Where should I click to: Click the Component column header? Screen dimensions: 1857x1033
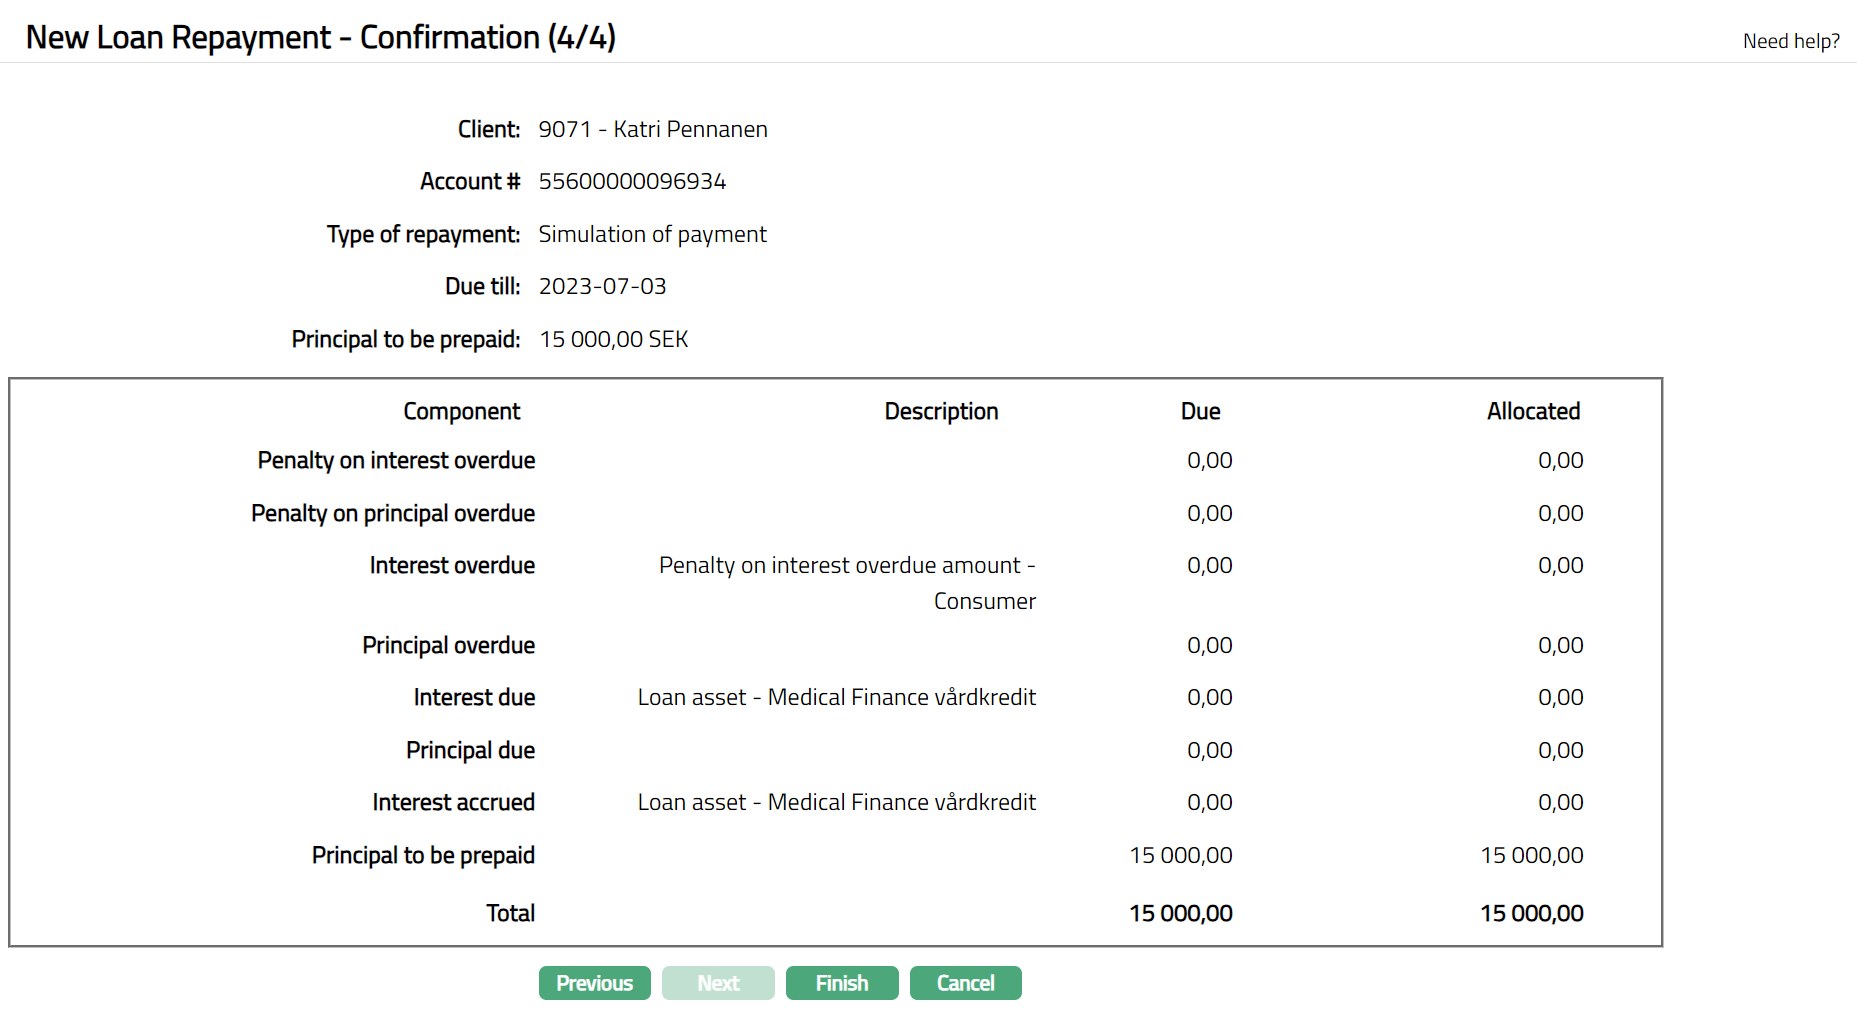coord(461,411)
